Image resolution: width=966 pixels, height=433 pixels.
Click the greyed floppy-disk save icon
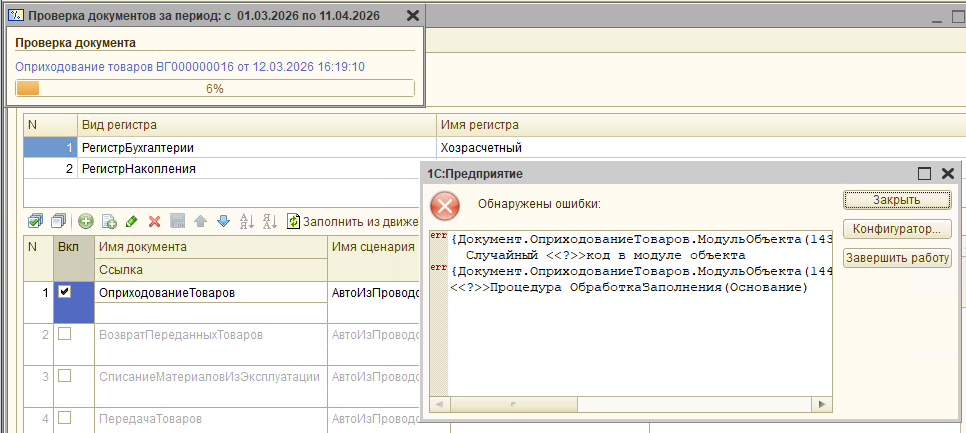[x=177, y=221]
